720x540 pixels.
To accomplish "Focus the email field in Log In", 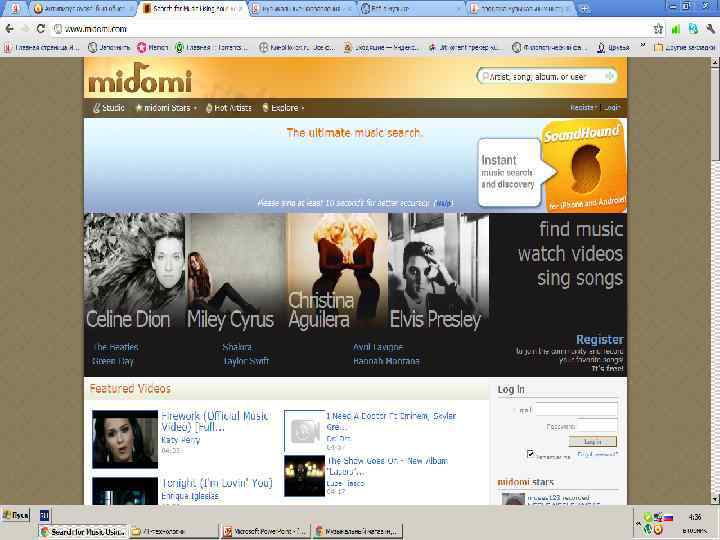I will [576, 409].
